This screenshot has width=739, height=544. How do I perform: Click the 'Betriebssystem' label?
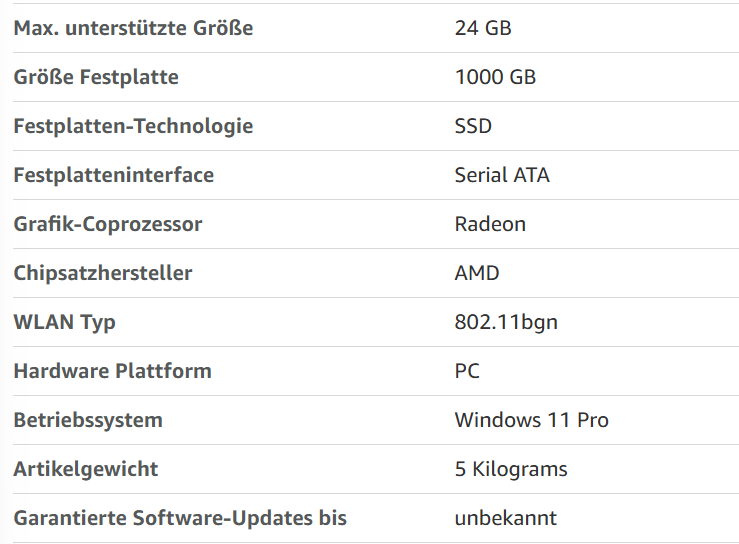coord(88,420)
